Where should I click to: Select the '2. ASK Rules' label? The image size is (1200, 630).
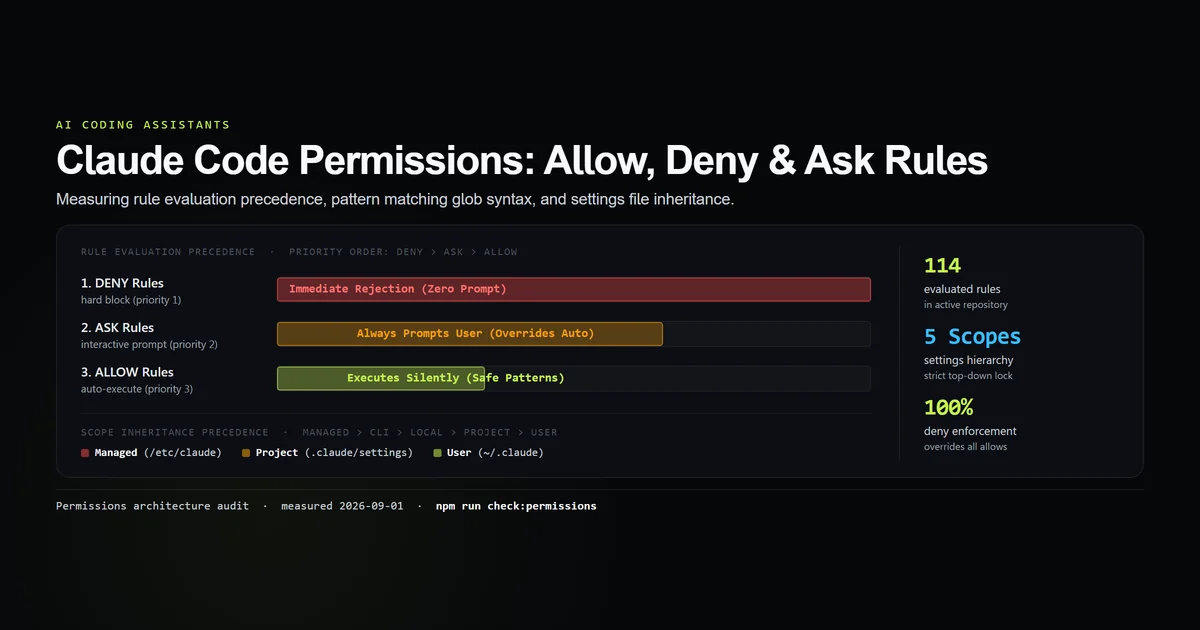(x=117, y=327)
